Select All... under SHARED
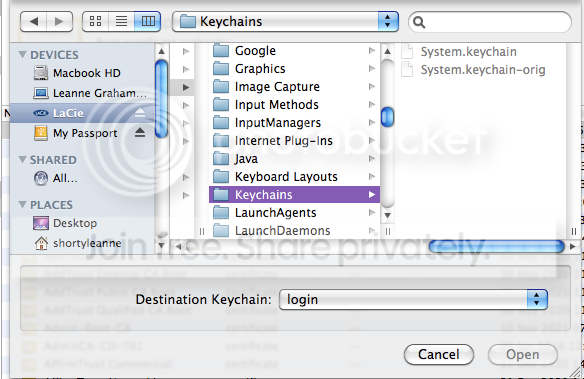 coord(82,178)
